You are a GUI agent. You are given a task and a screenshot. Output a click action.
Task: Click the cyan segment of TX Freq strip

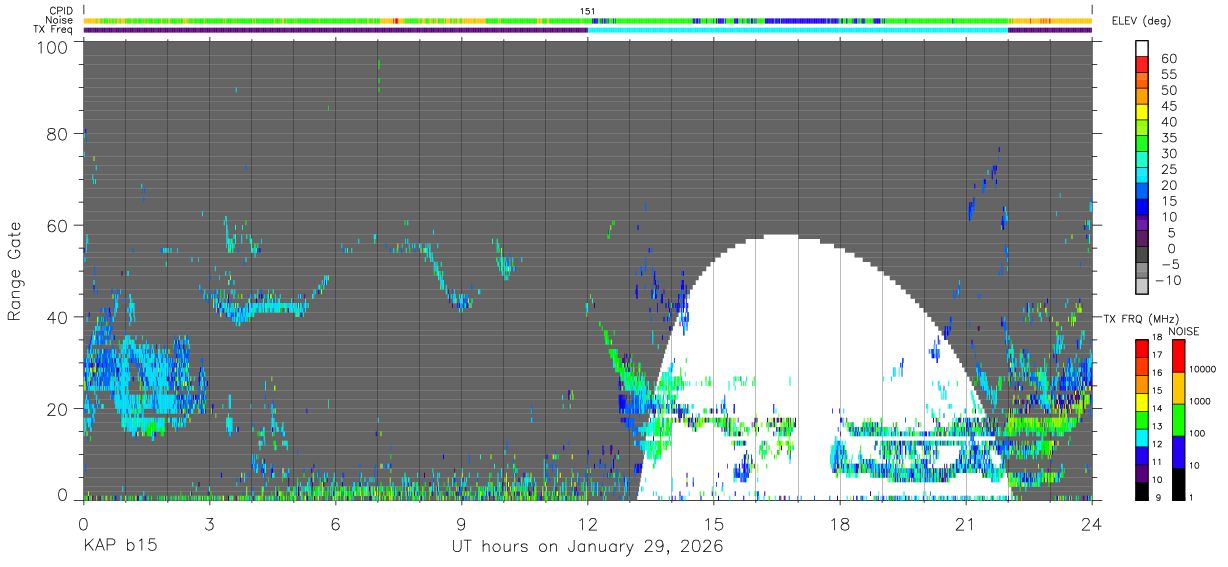coord(797,30)
